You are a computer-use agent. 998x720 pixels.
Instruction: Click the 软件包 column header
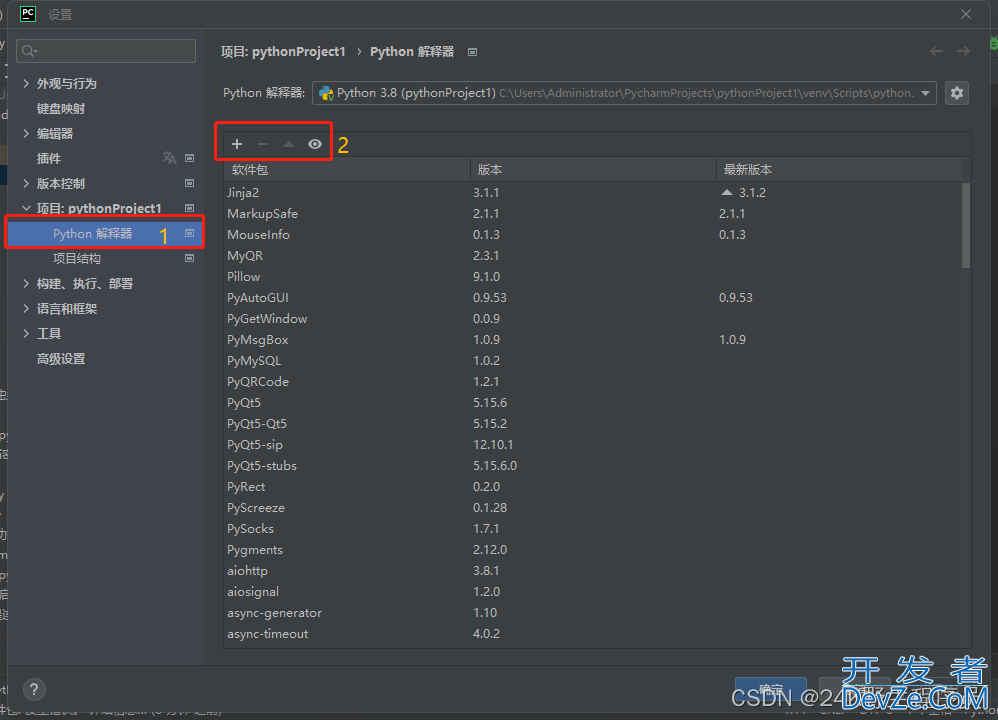(x=347, y=169)
